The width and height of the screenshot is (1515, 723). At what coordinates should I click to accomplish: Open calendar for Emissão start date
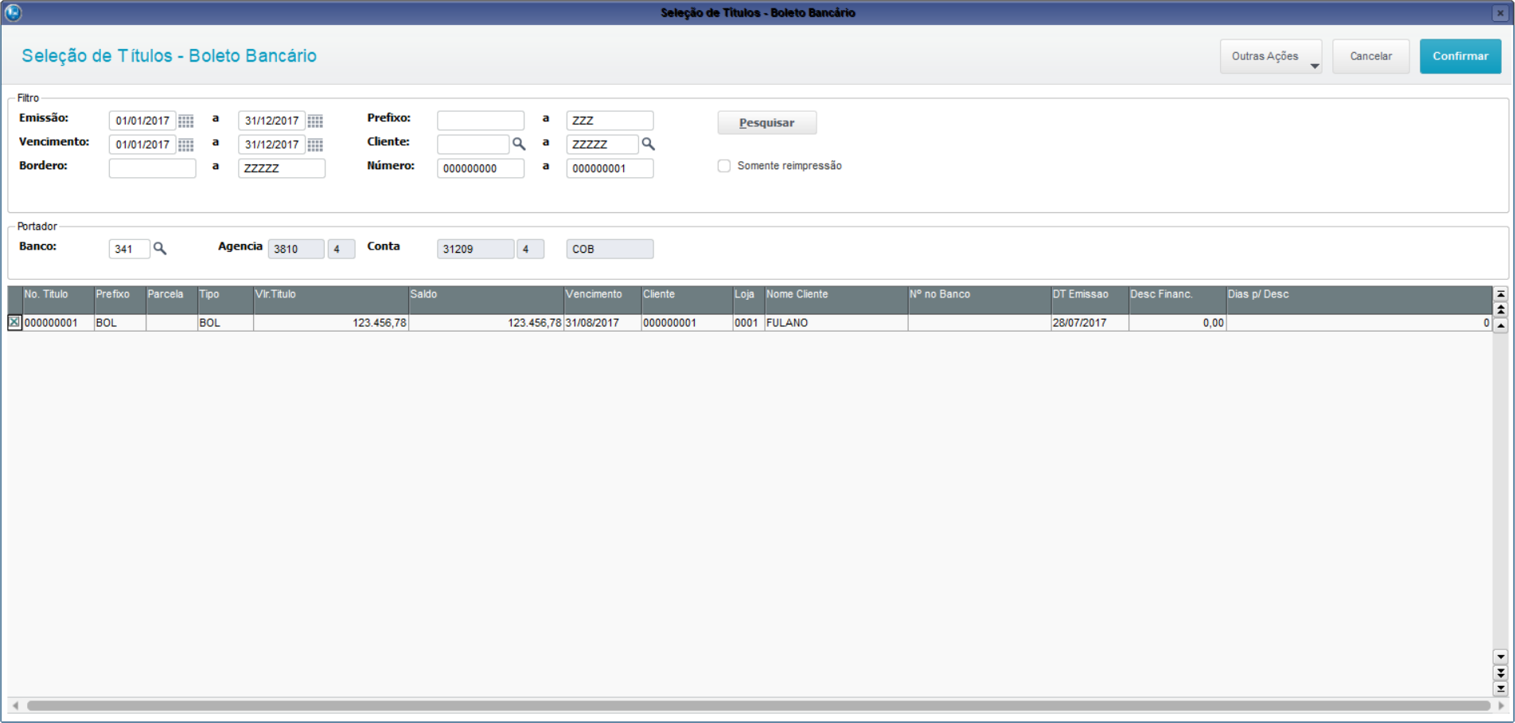click(186, 121)
